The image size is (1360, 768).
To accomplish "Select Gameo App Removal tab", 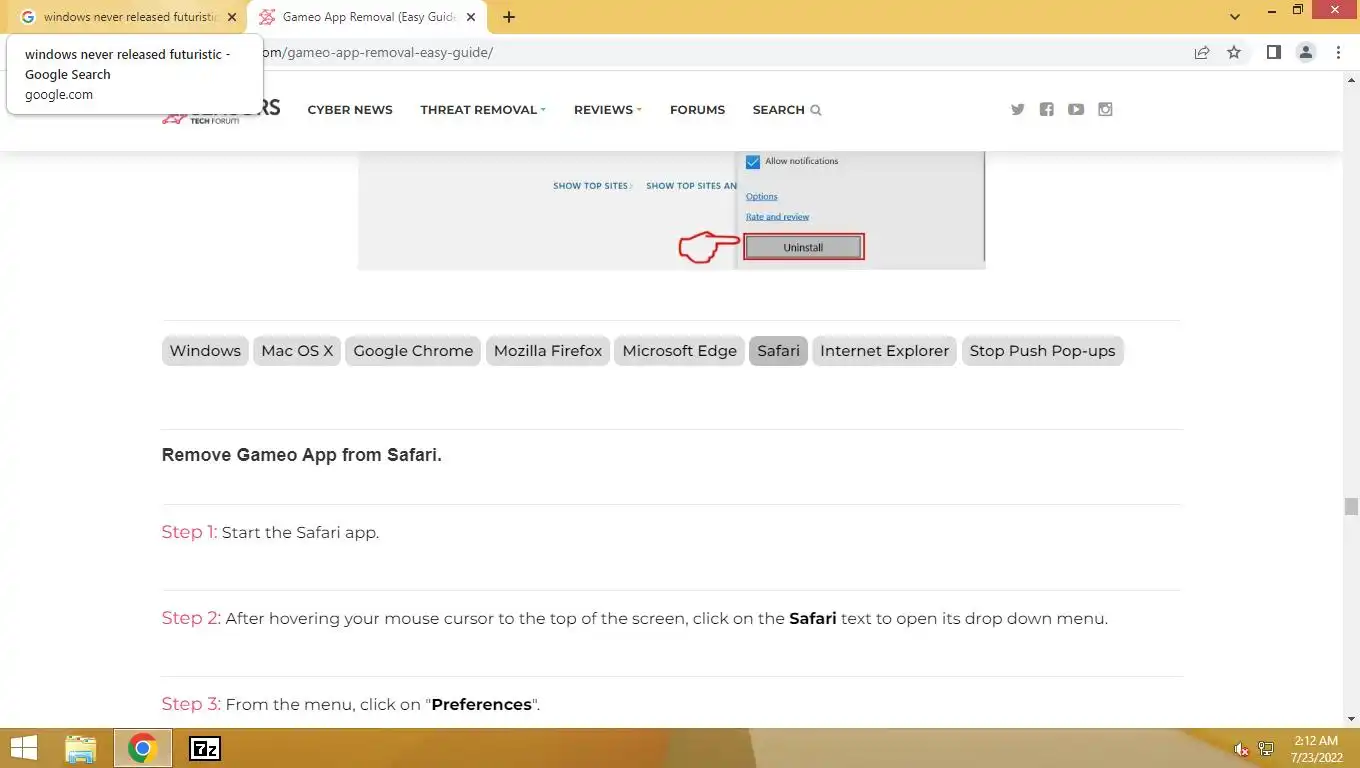I will [x=367, y=17].
